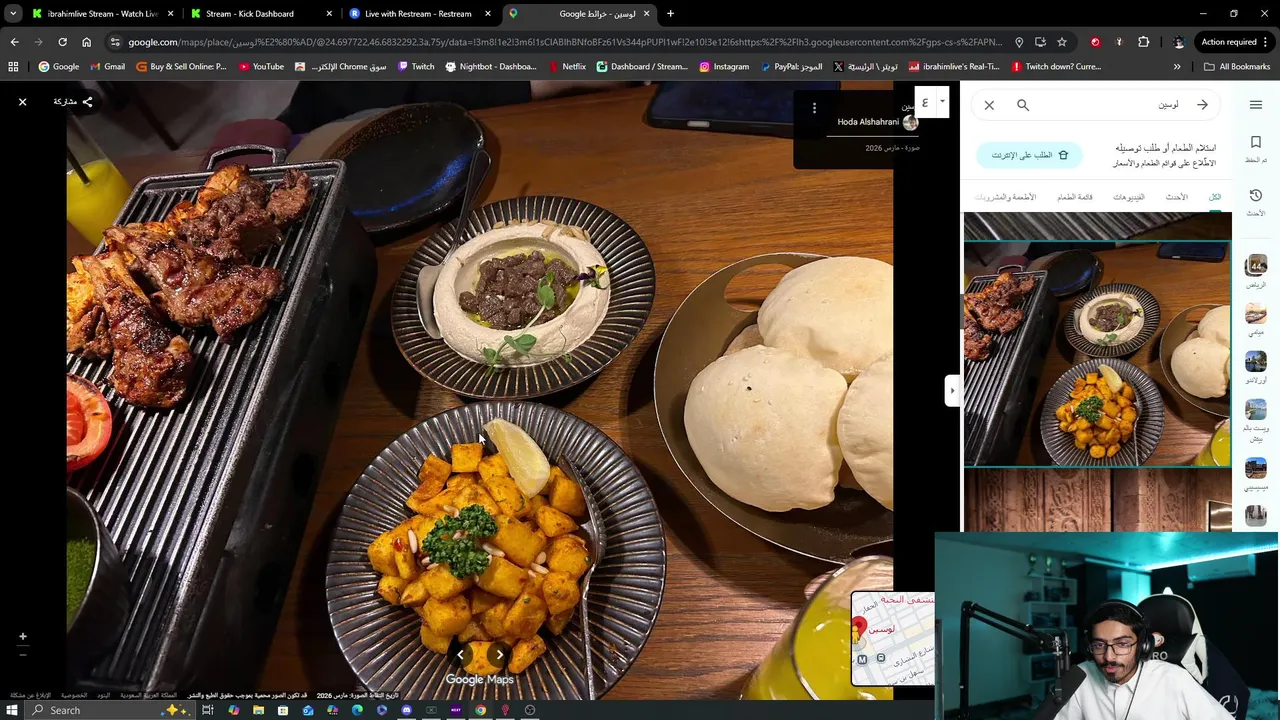The height and width of the screenshot is (720, 1280).
Task: Zoom out the photo with the minus icon
Action: (22, 654)
